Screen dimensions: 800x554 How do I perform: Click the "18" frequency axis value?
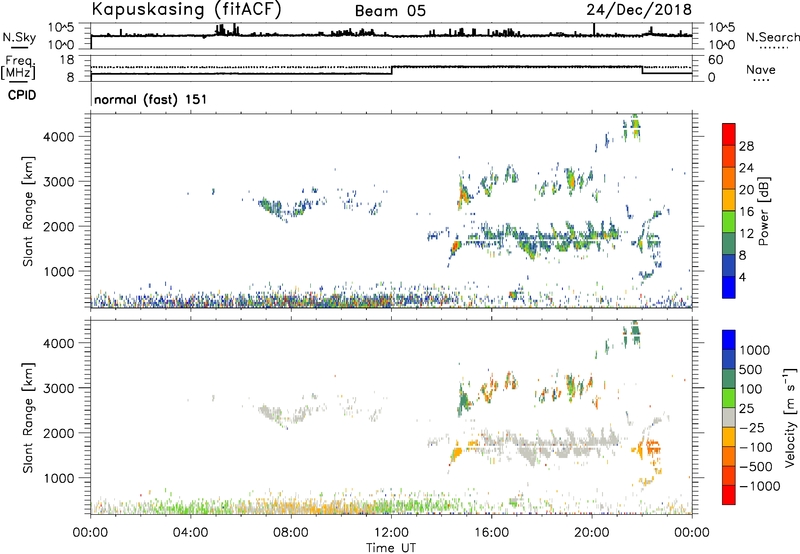[67, 60]
